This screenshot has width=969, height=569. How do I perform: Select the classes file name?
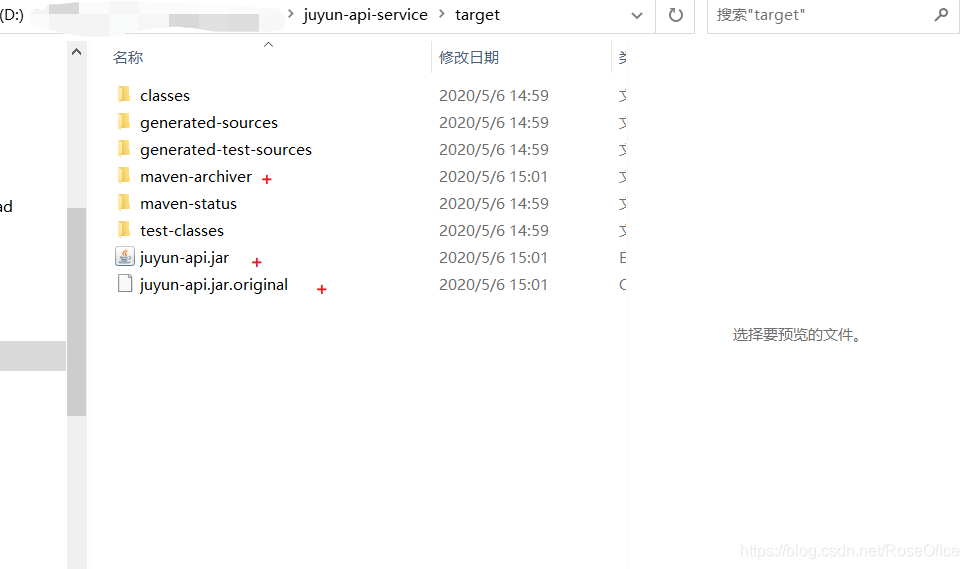click(165, 95)
